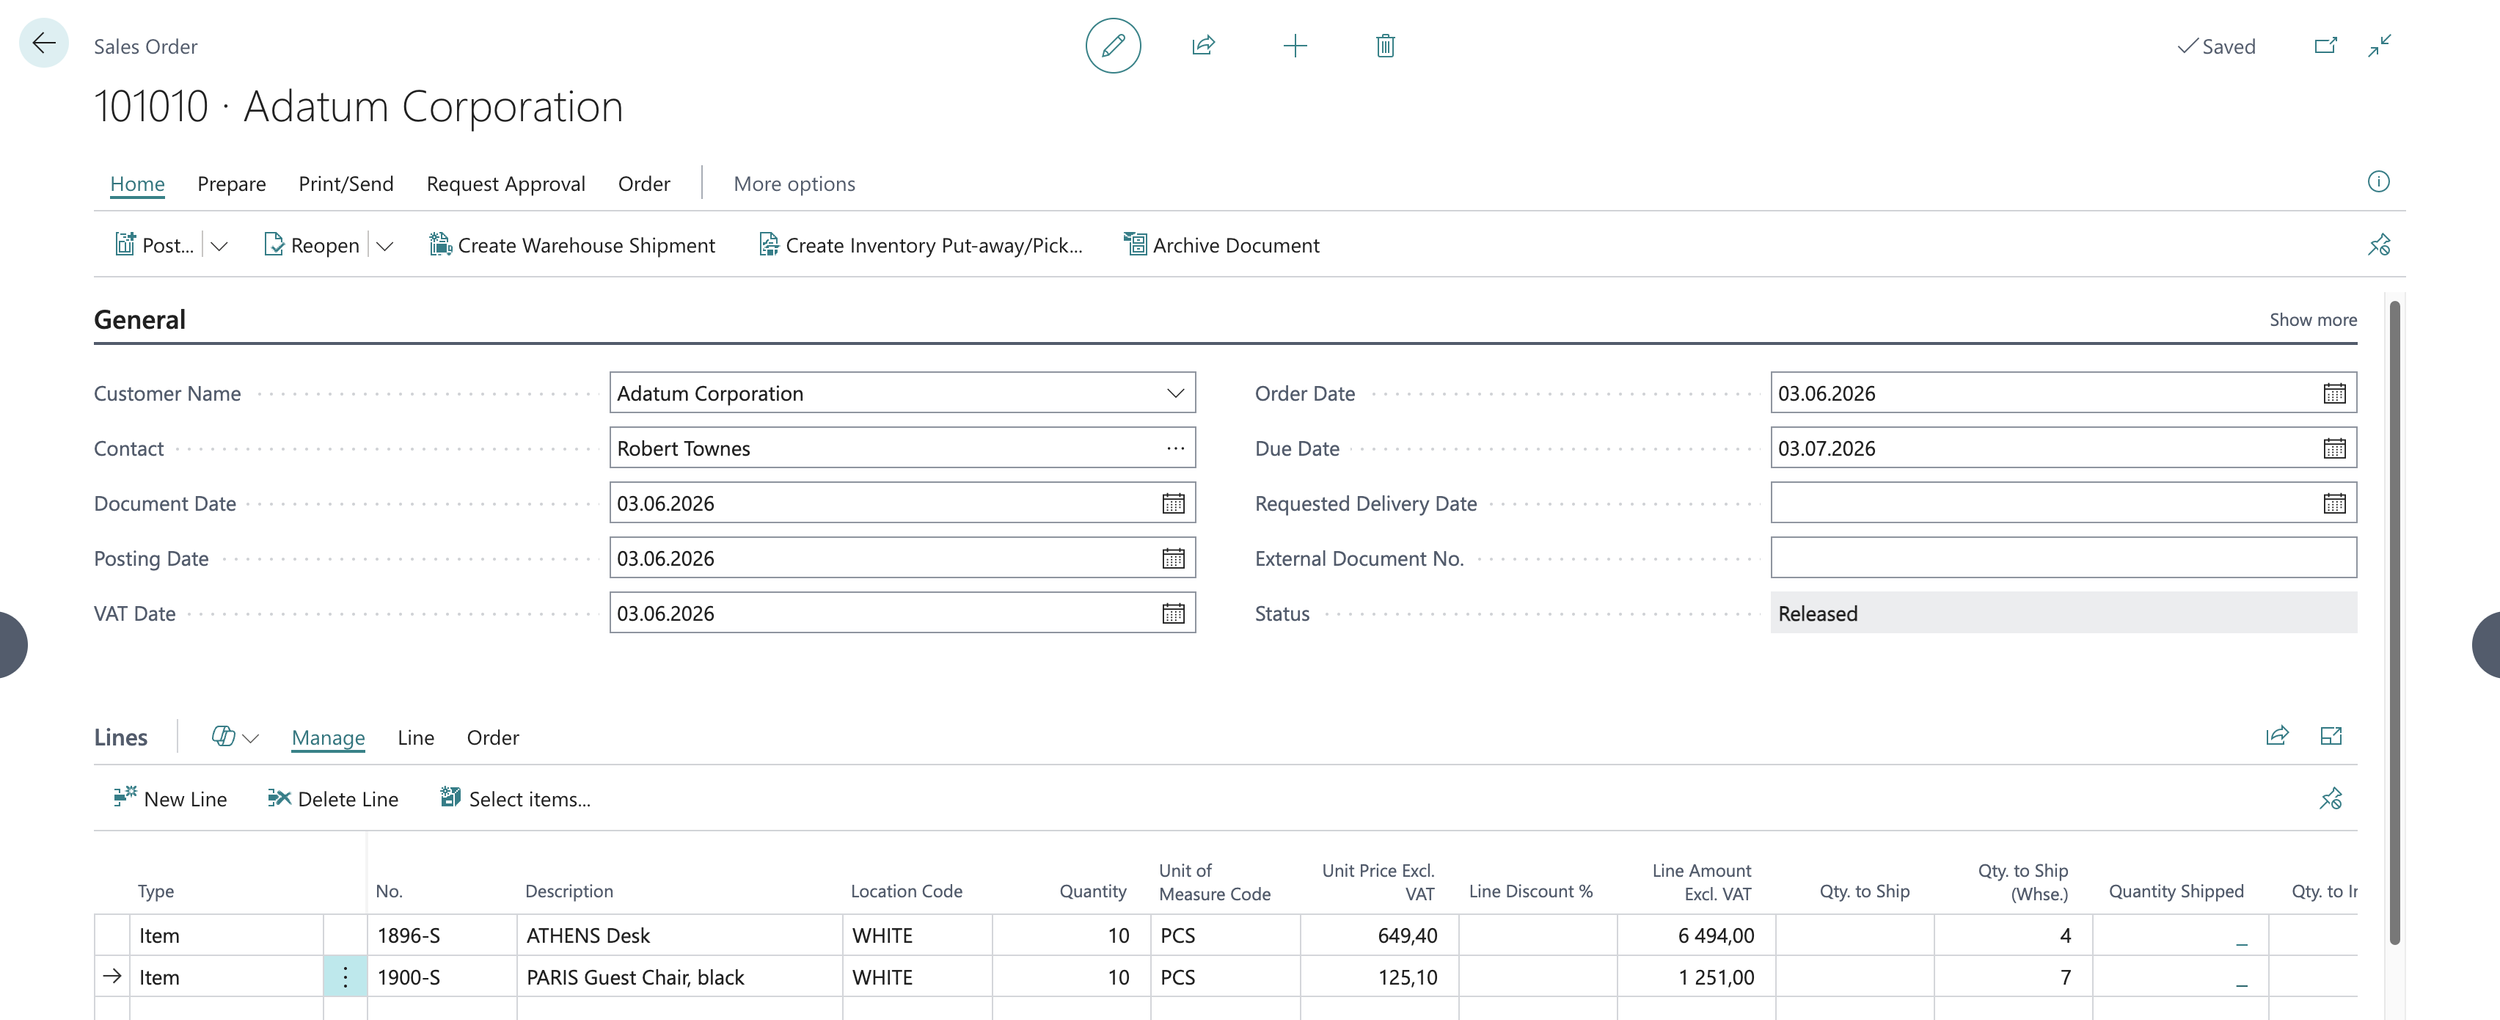Click Unit Price 125,10 cell
Screen dimensions: 2500x1020
click(x=1380, y=977)
